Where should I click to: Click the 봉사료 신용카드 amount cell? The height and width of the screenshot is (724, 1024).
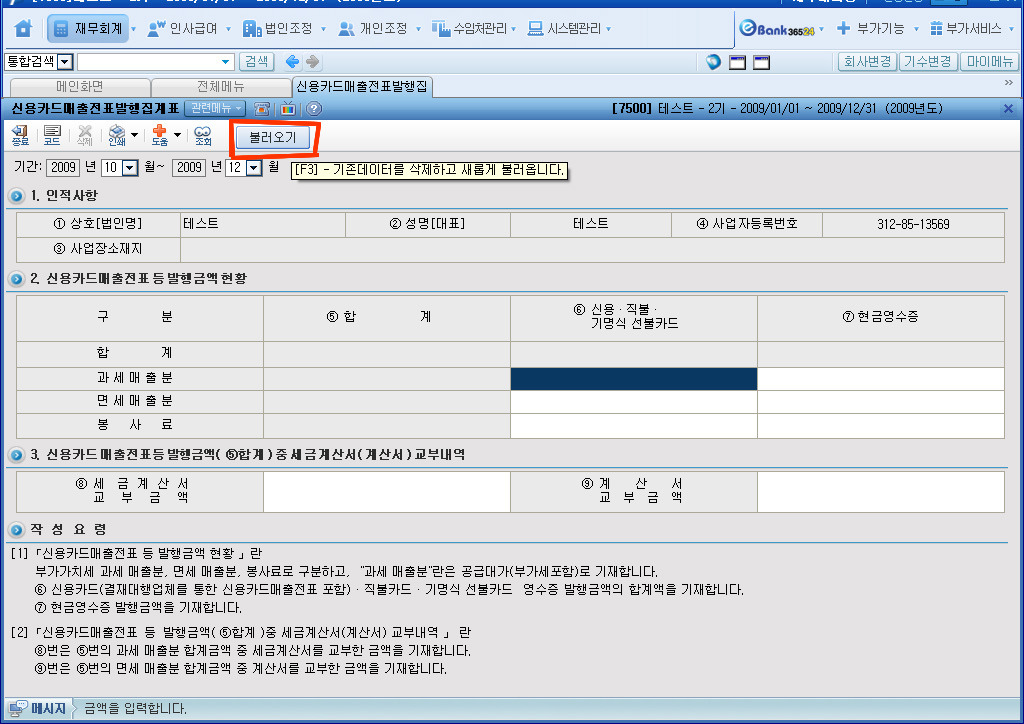(x=633, y=426)
